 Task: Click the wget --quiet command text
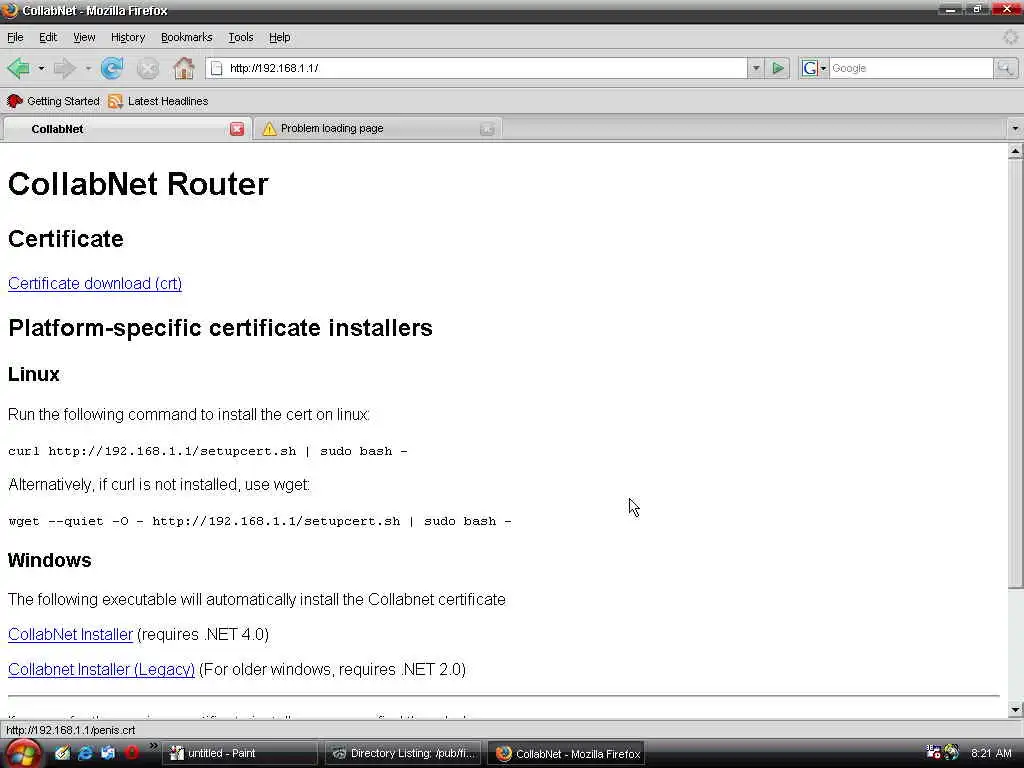(260, 521)
